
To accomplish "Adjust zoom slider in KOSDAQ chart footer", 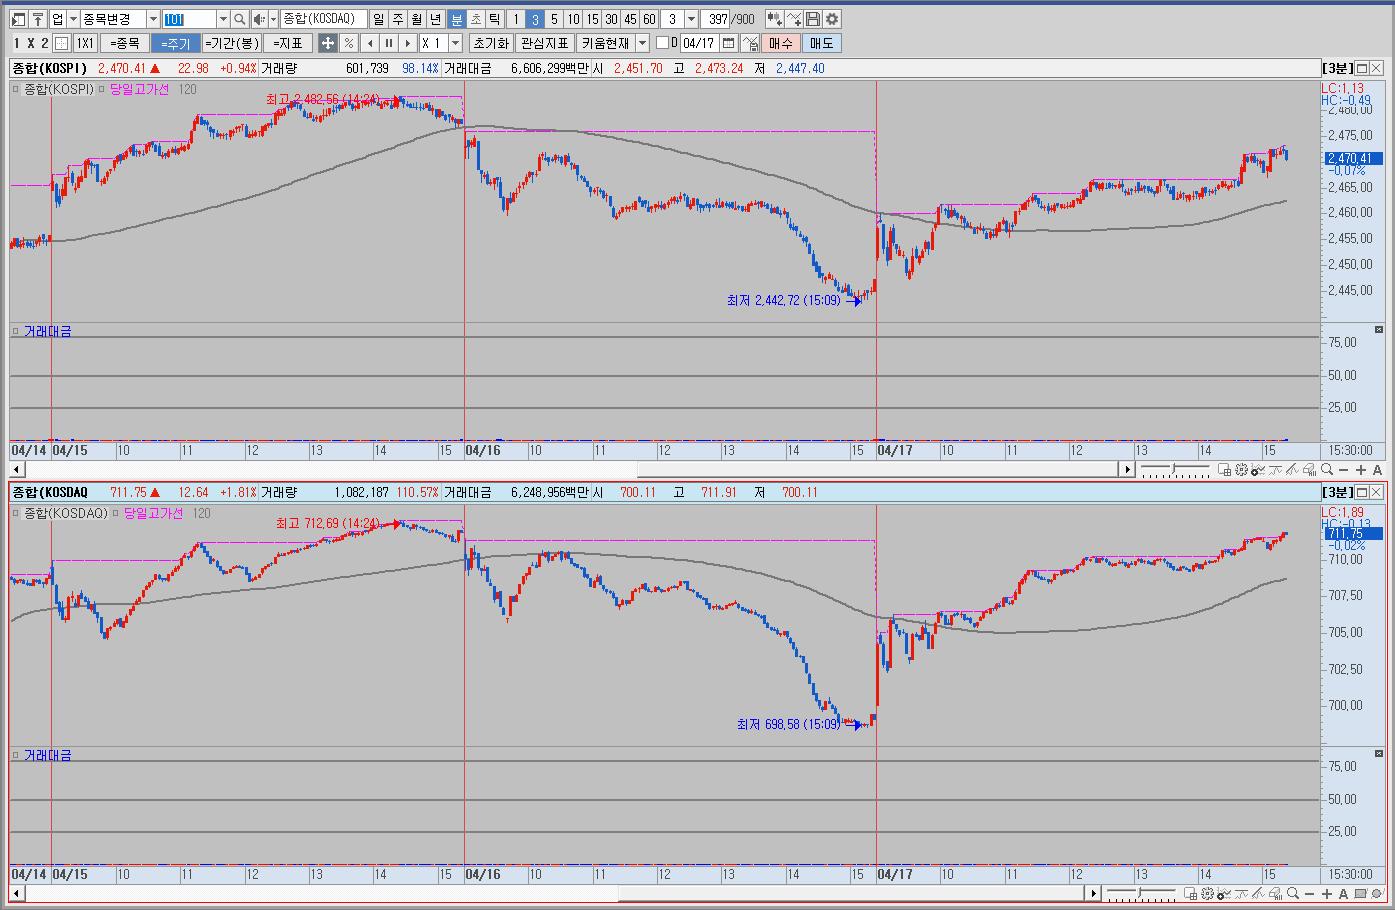I will tap(1141, 894).
